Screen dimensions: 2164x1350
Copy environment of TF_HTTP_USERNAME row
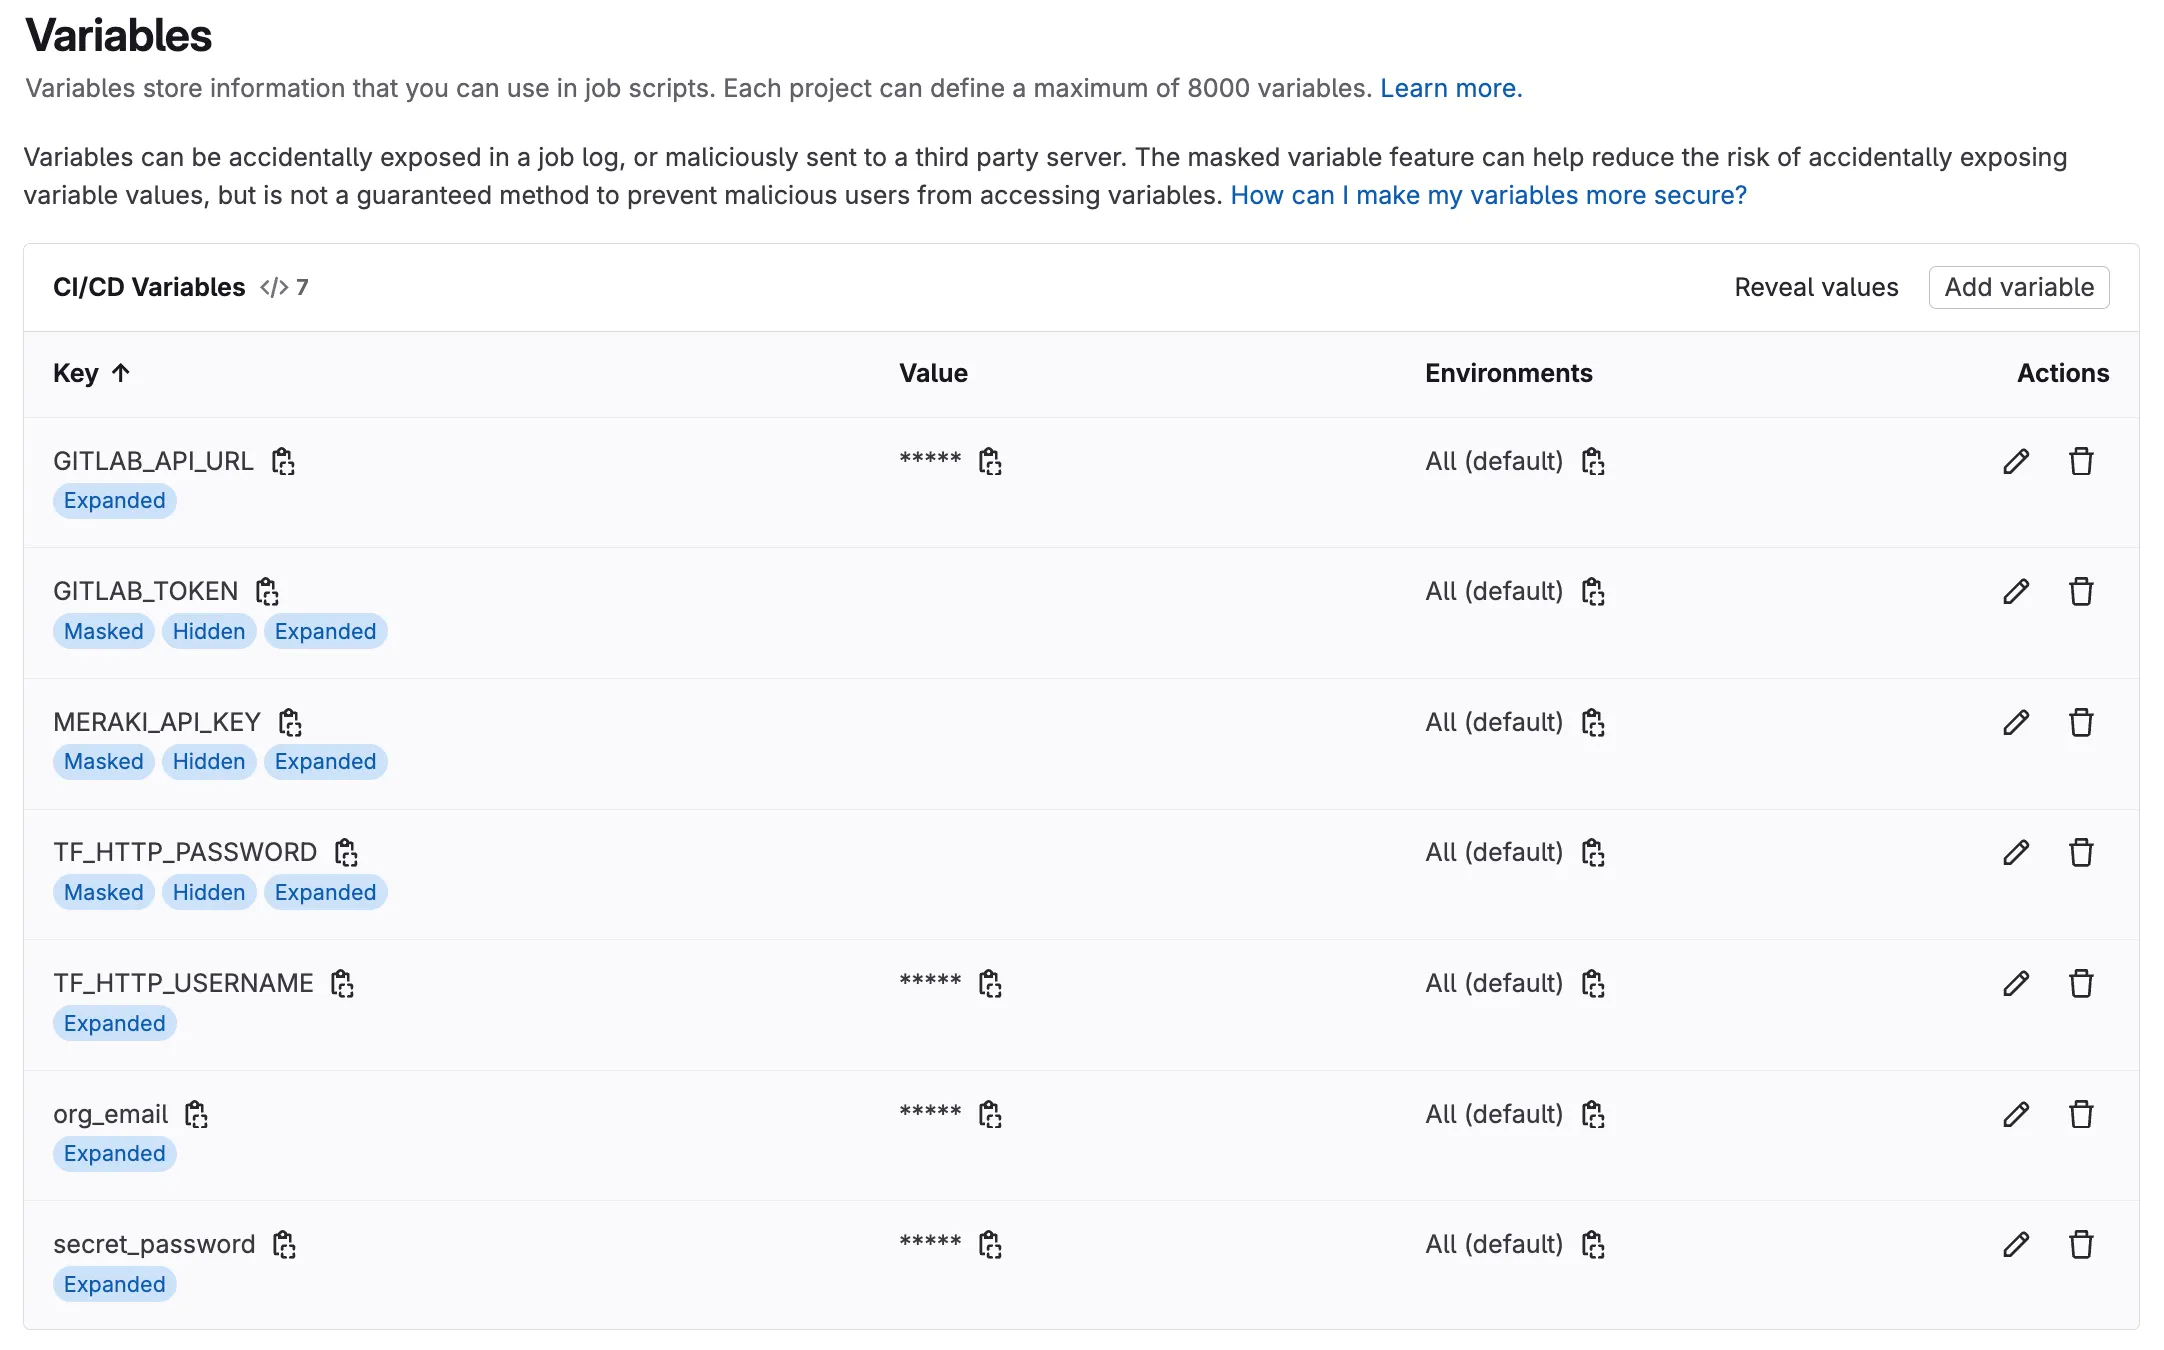1593,984
